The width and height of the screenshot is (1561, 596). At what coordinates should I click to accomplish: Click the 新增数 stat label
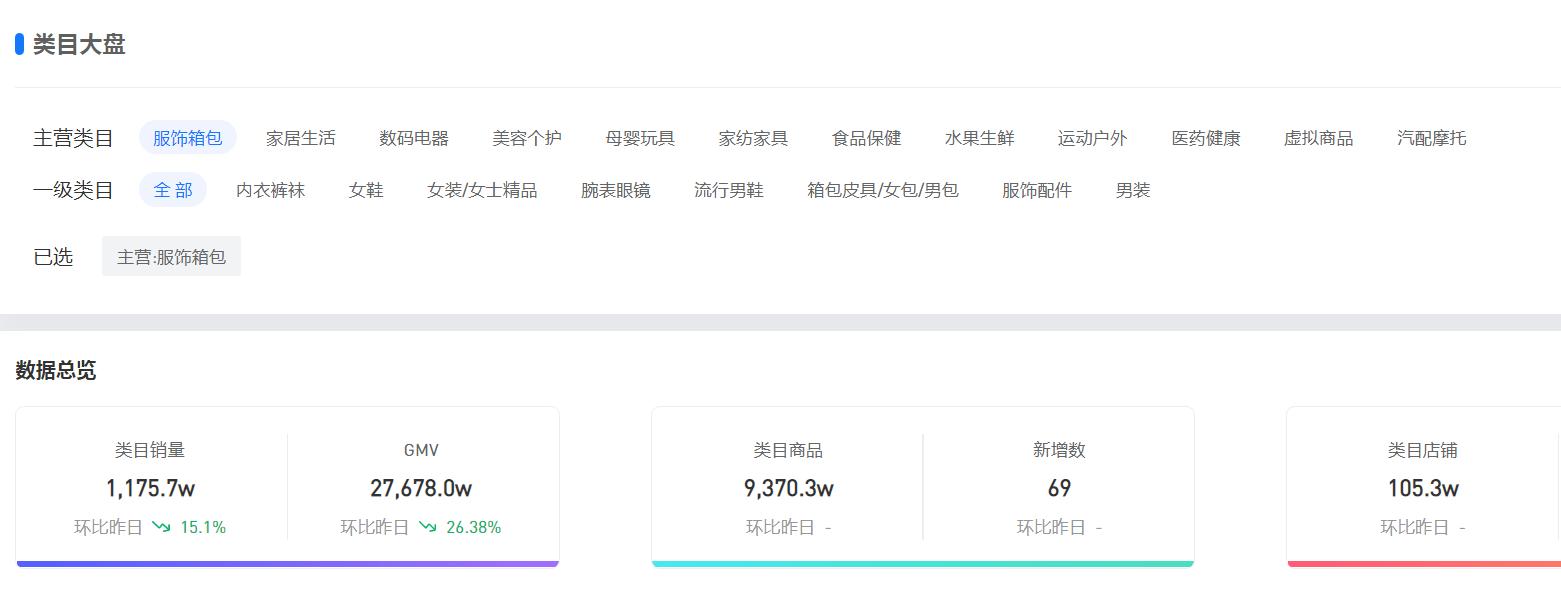pos(1059,450)
